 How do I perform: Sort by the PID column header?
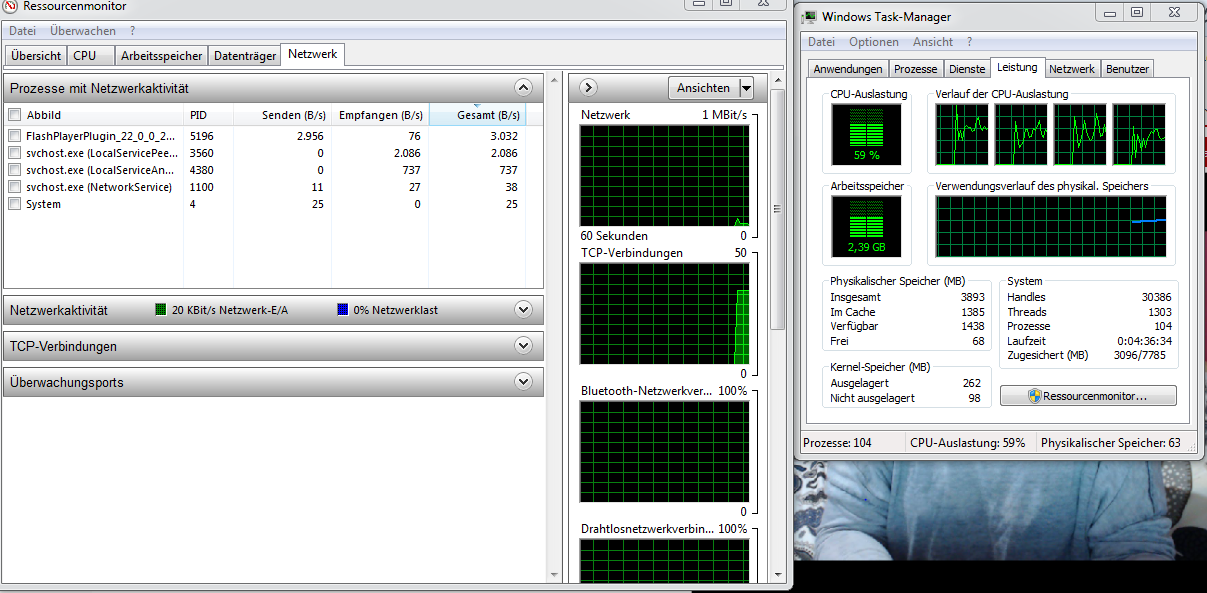(x=208, y=115)
